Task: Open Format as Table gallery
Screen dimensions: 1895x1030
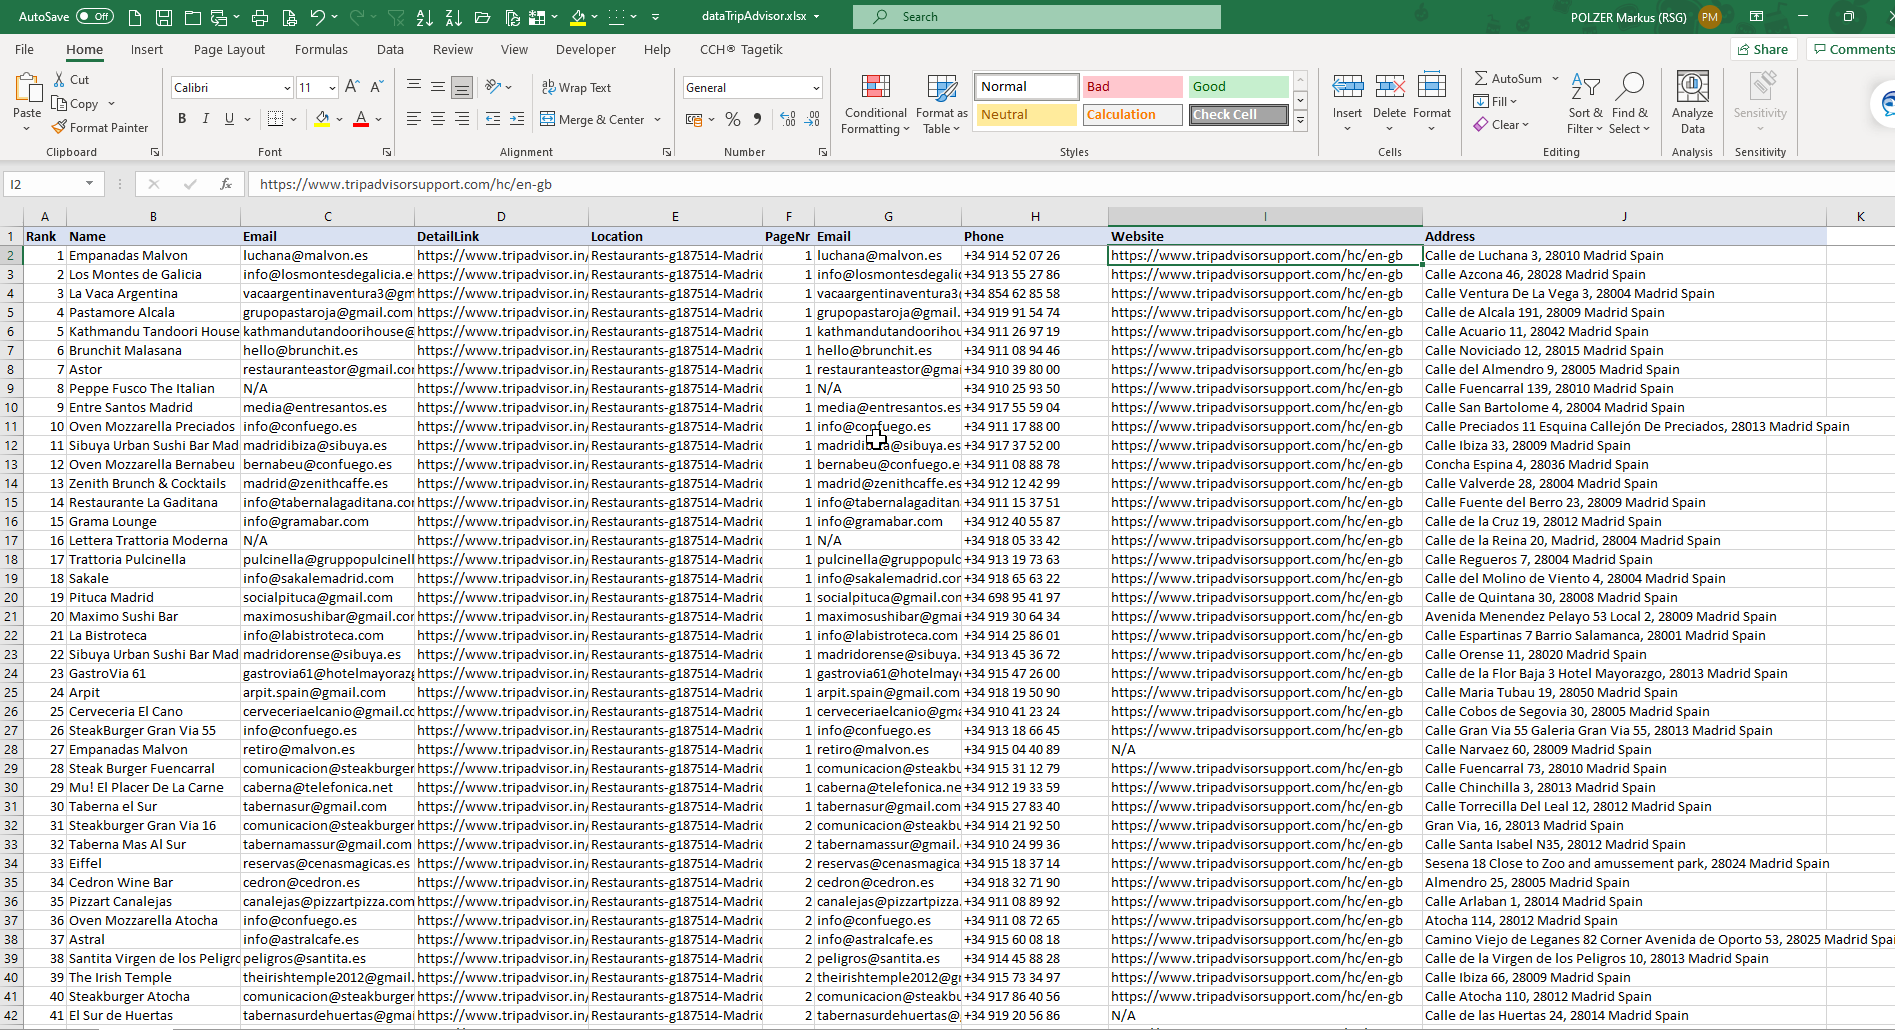Action: tap(940, 104)
